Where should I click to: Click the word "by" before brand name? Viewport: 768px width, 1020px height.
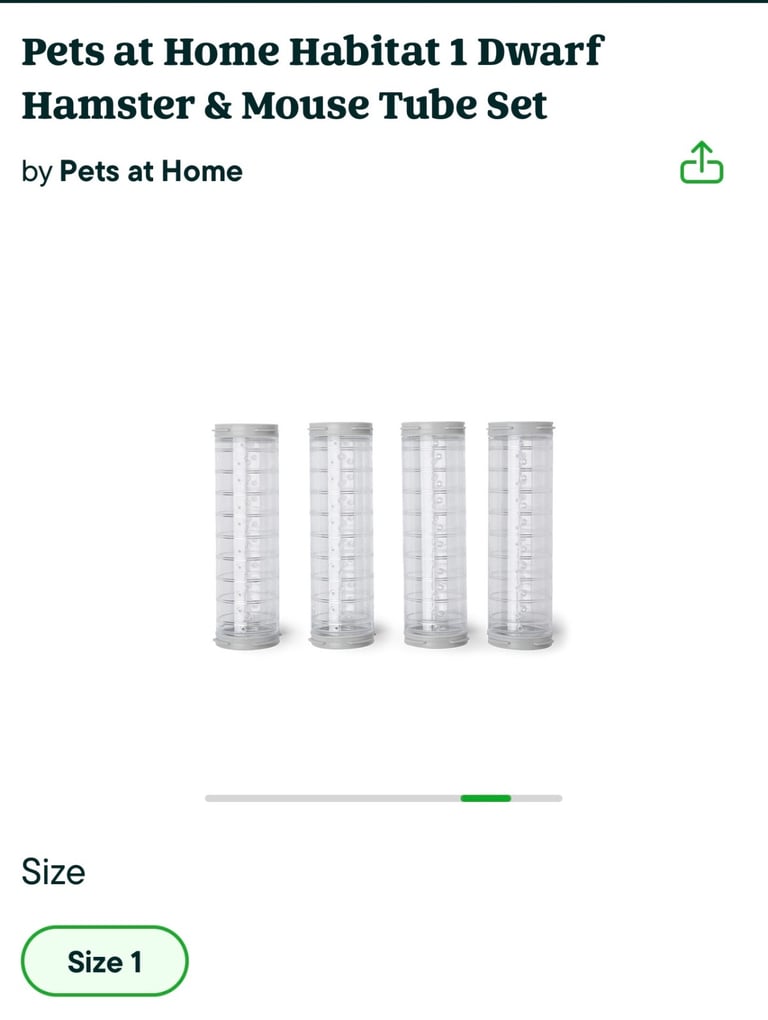[x=36, y=172]
